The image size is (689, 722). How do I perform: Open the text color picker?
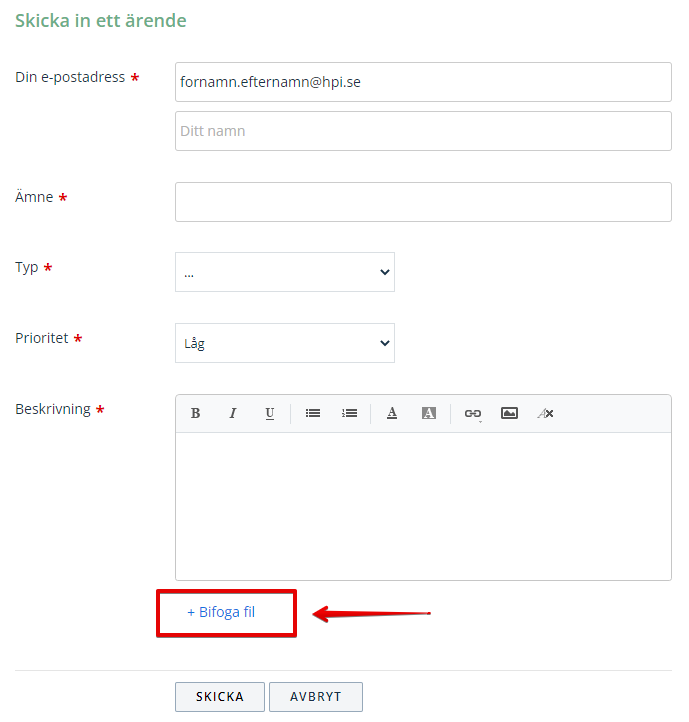(x=392, y=413)
